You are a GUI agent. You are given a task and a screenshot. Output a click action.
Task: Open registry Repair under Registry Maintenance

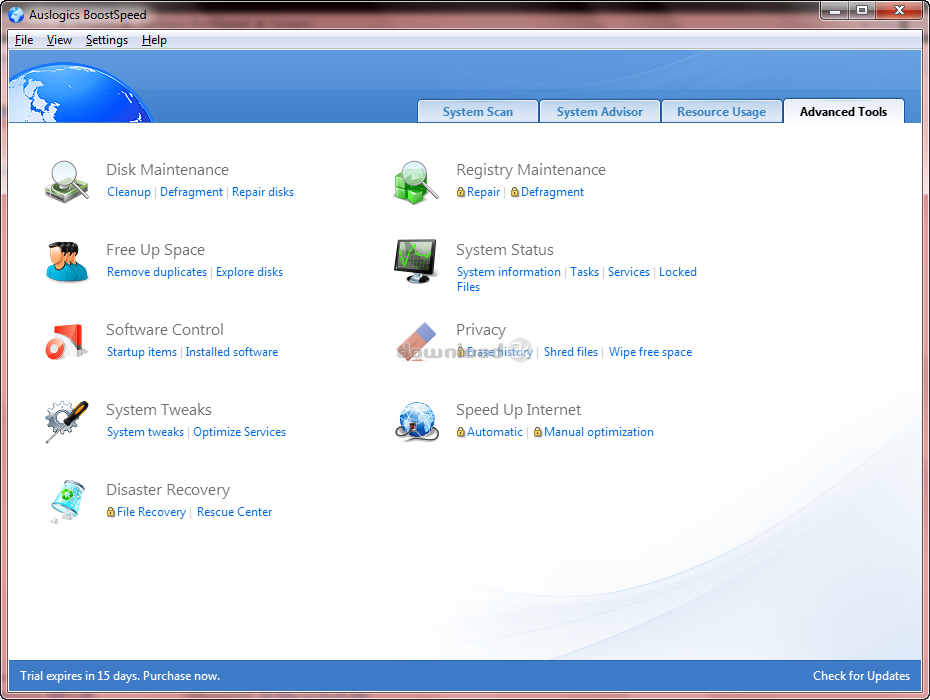[x=483, y=192]
